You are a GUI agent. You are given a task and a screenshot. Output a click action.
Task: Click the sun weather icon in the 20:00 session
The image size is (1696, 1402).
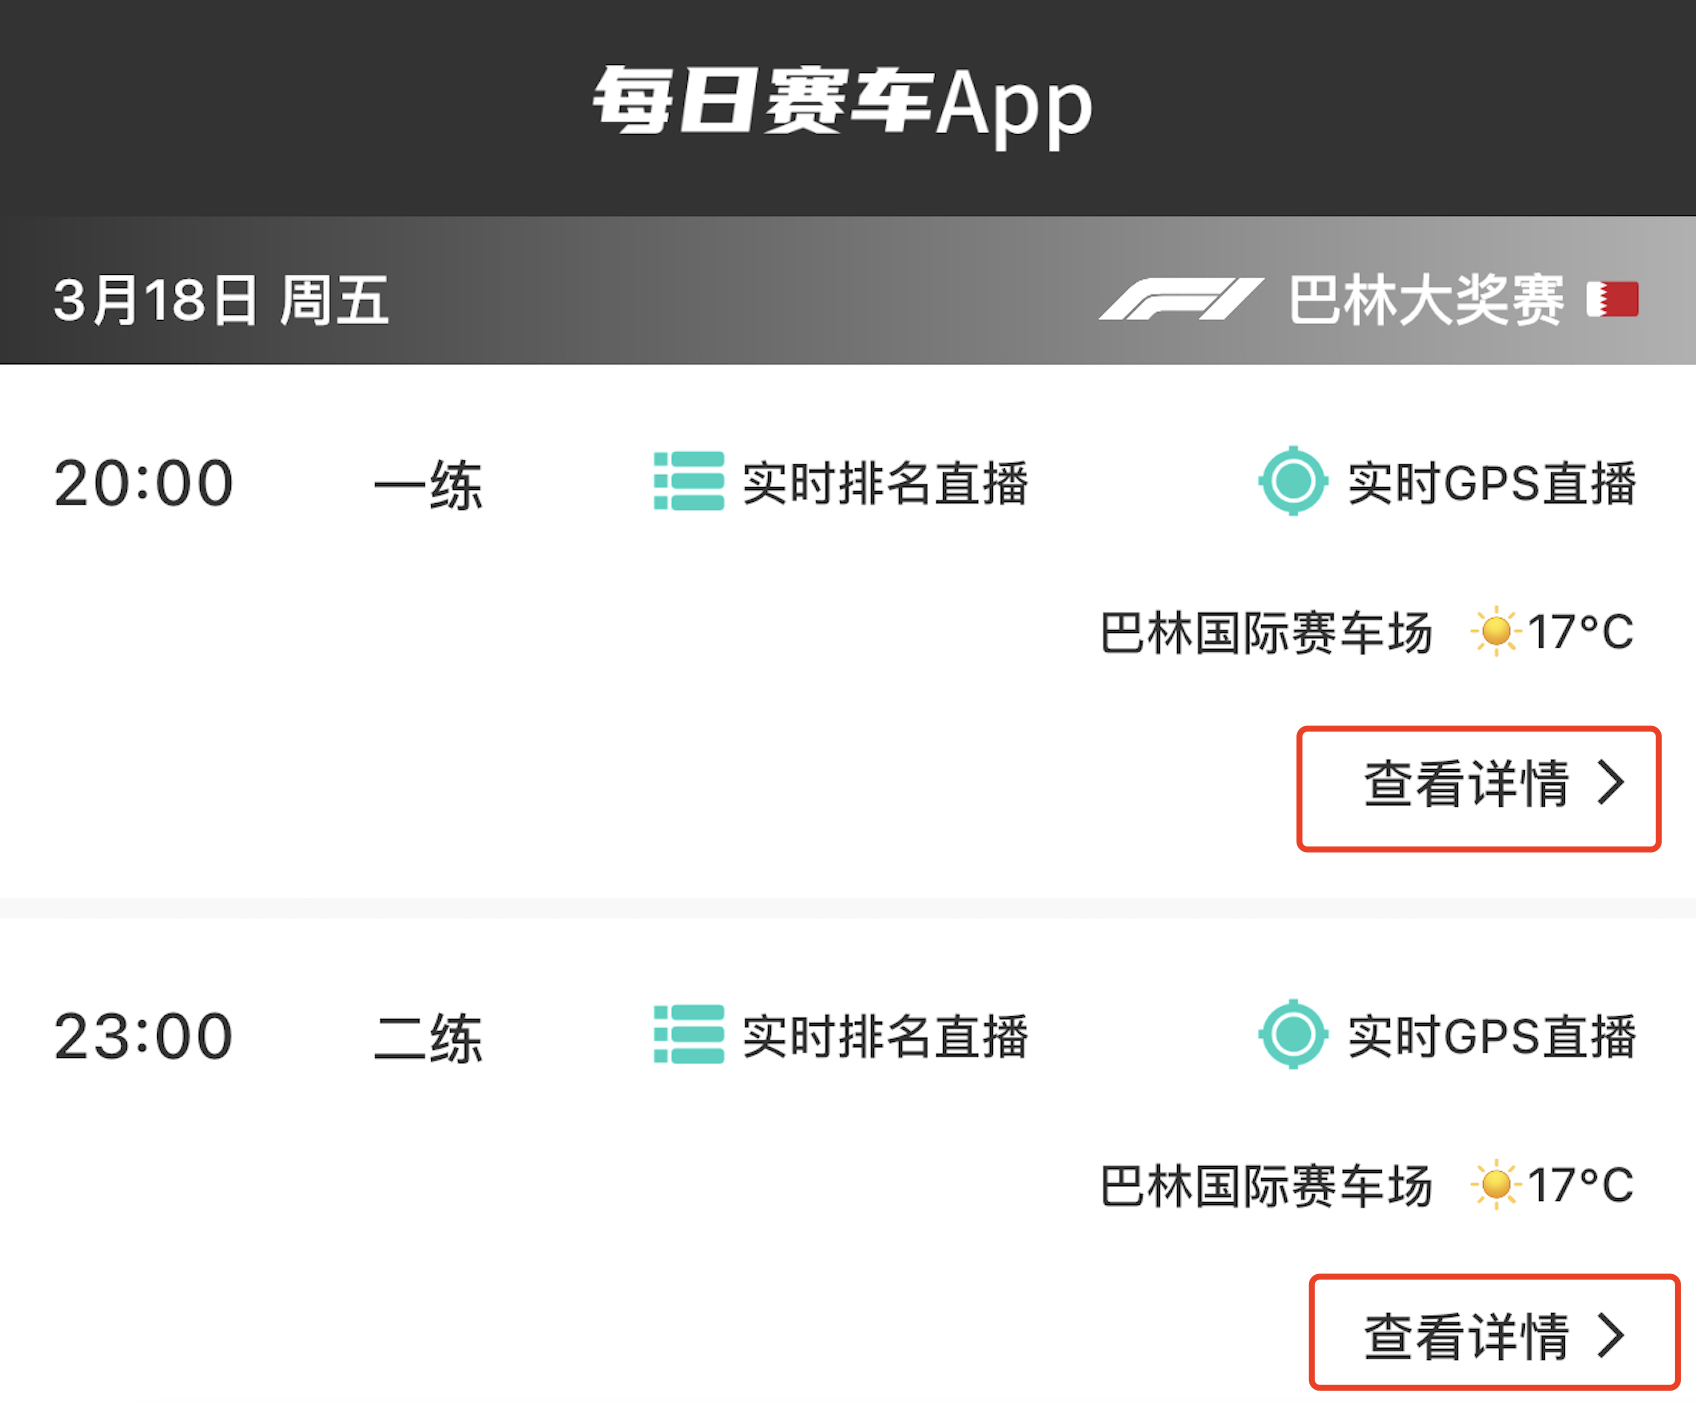pos(1496,632)
